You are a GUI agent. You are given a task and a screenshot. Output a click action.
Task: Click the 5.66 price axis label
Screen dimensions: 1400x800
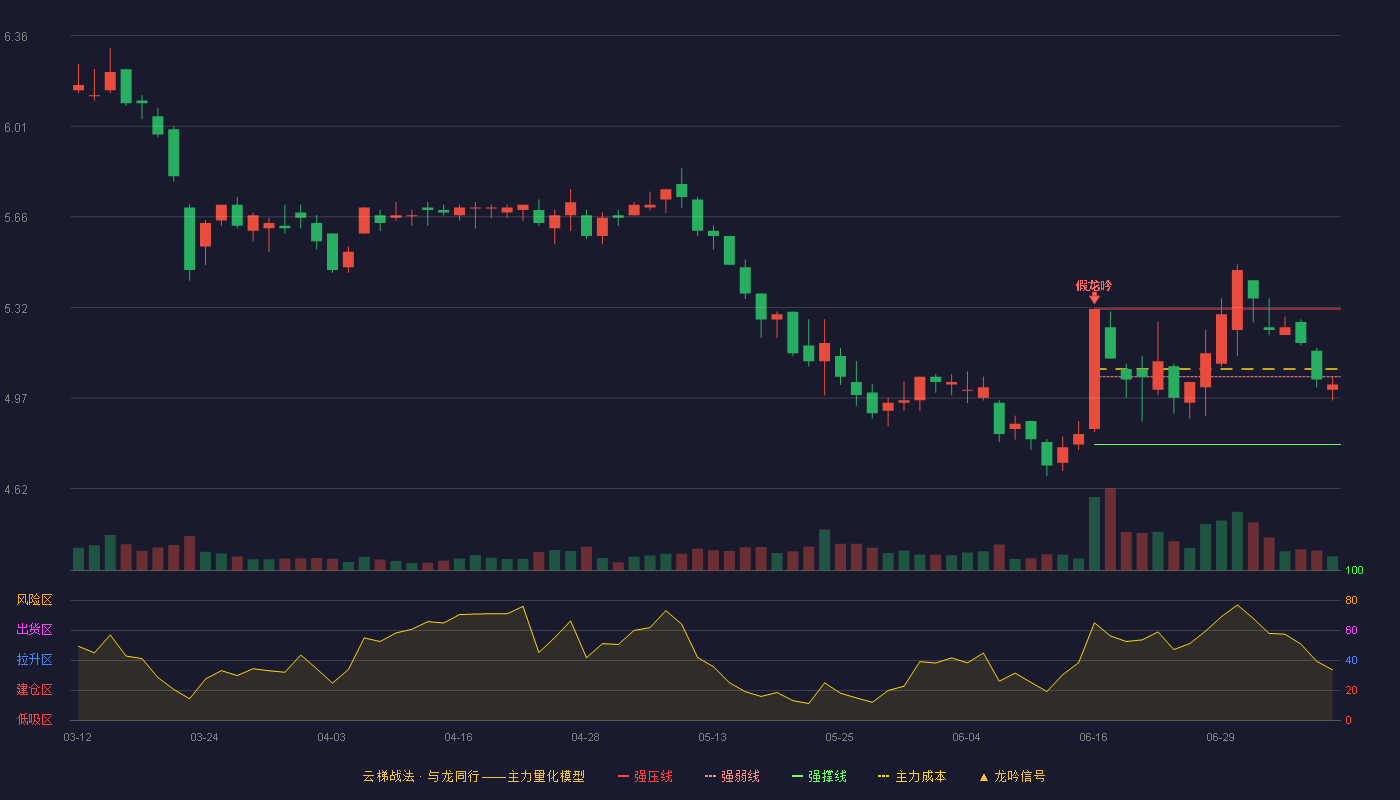16,218
